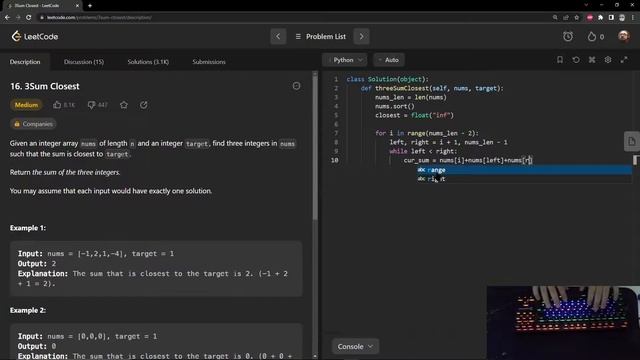Image resolution: width=640 pixels, height=360 pixels.
Task: Open the Problem List
Action: (x=320, y=36)
